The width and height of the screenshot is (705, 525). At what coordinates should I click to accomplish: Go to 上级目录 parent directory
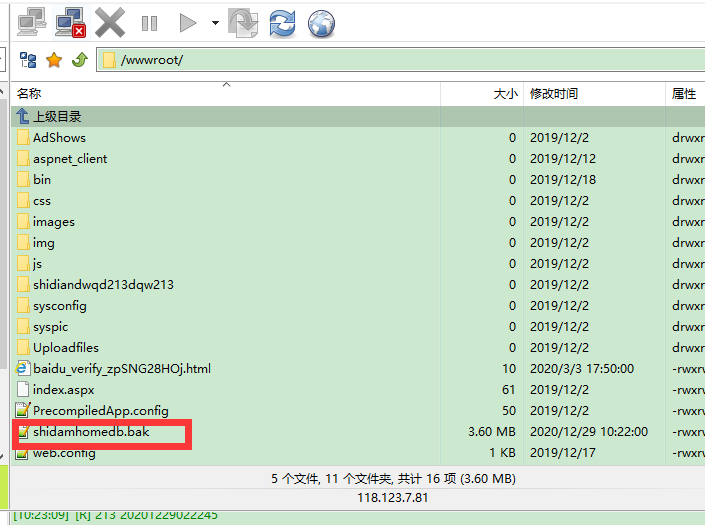click(57, 116)
